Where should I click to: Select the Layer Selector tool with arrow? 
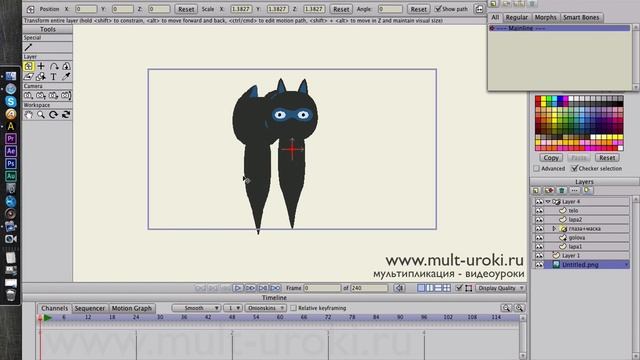(x=41, y=76)
